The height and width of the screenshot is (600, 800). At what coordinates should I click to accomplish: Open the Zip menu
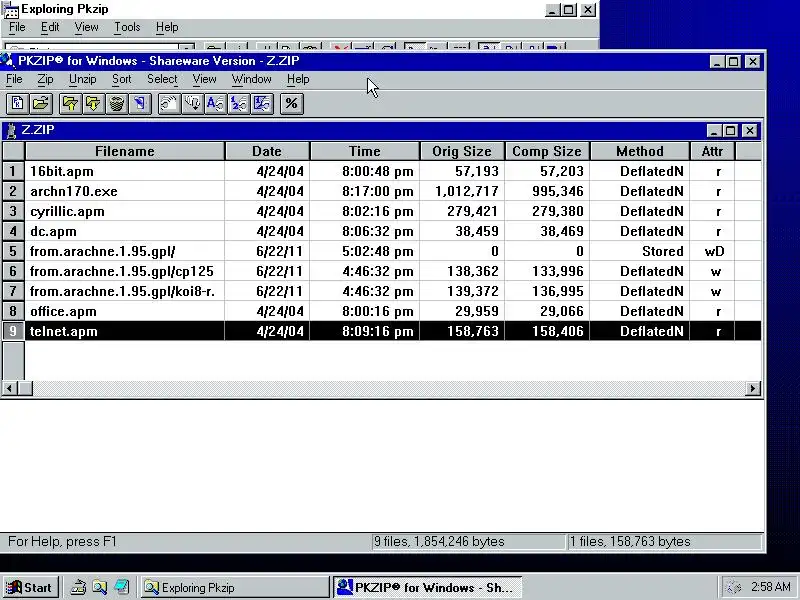click(x=45, y=80)
